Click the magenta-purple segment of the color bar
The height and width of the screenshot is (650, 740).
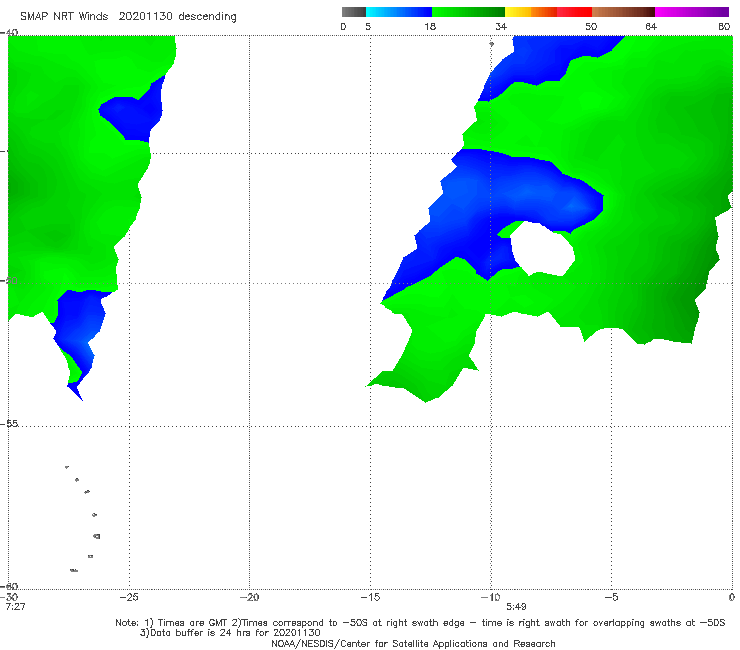pyautogui.click(x=692, y=12)
